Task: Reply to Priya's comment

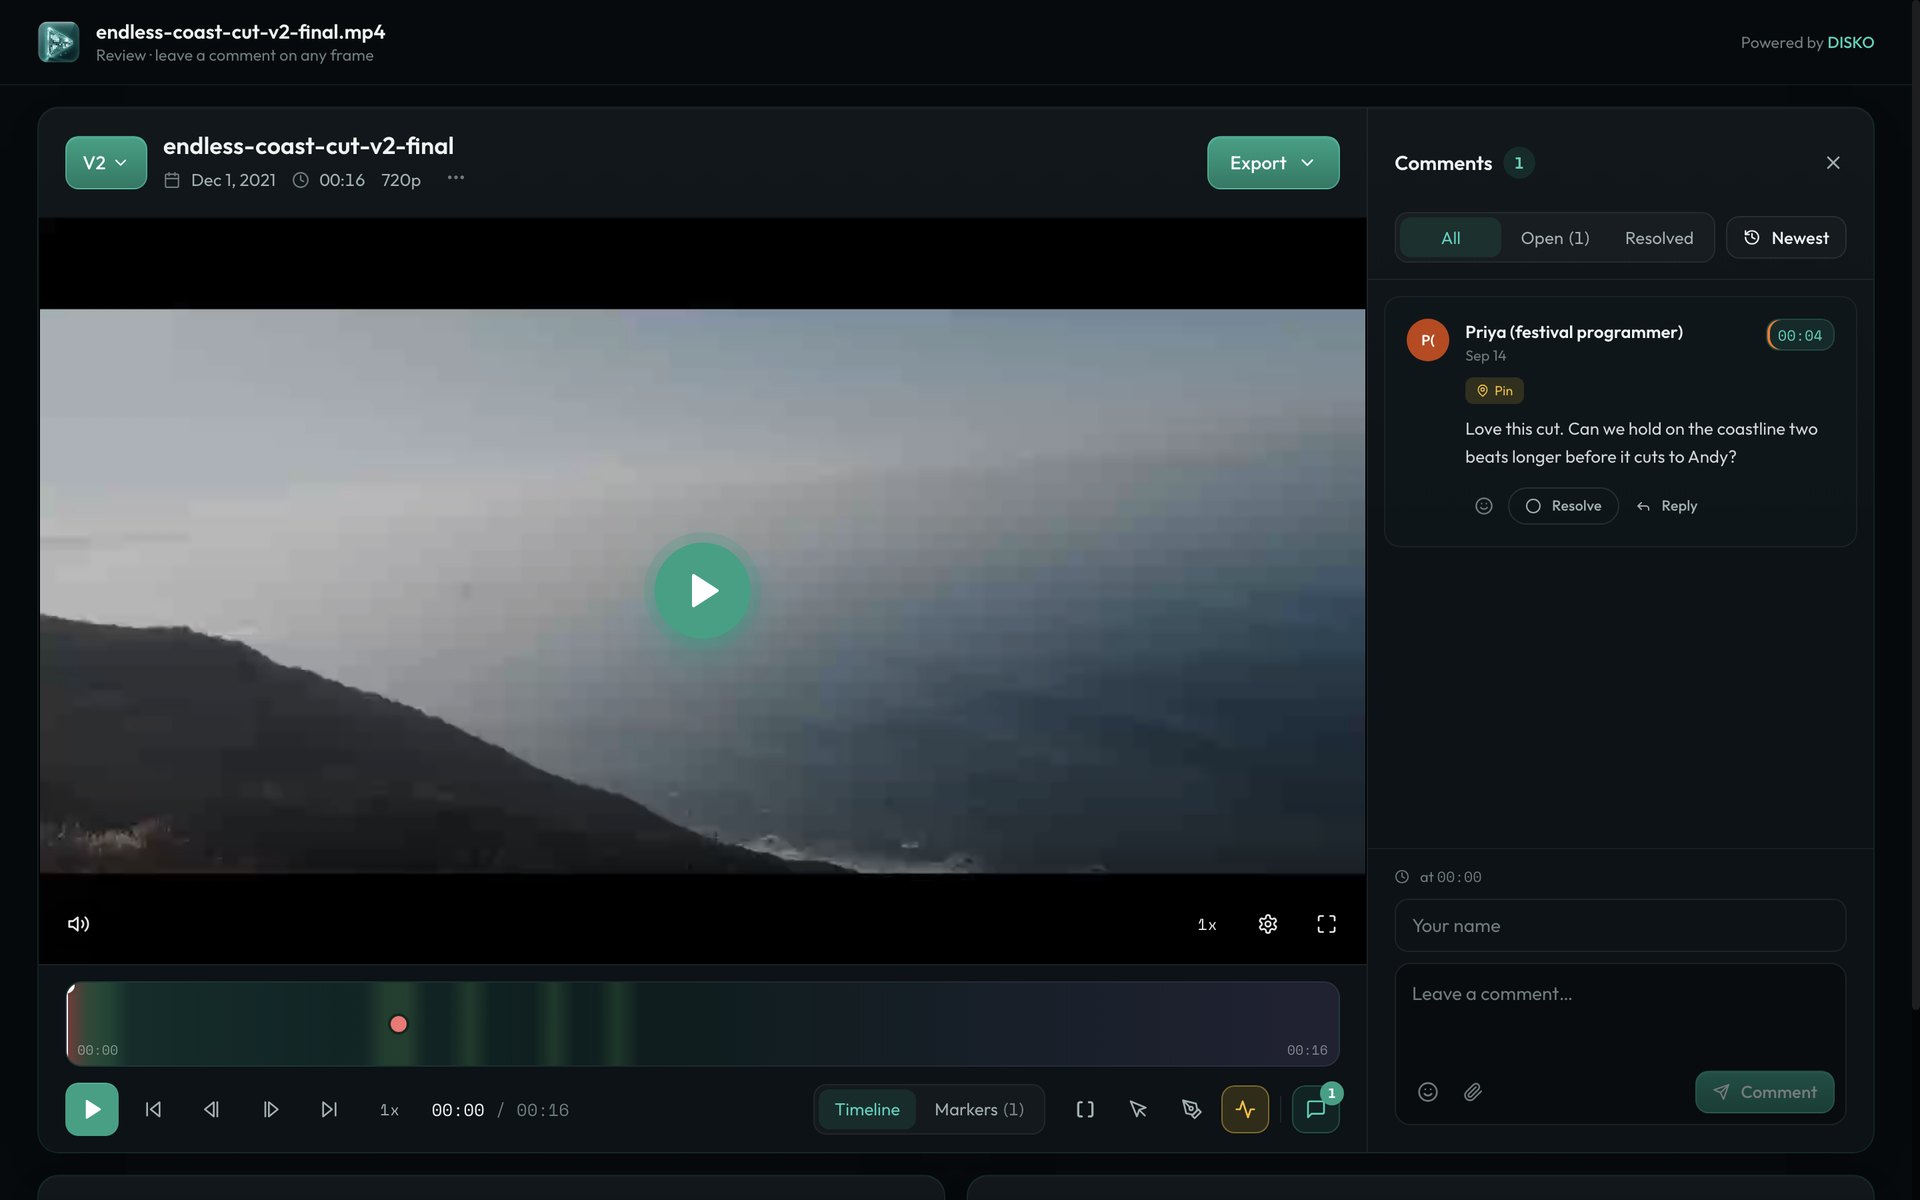Action: [1667, 506]
